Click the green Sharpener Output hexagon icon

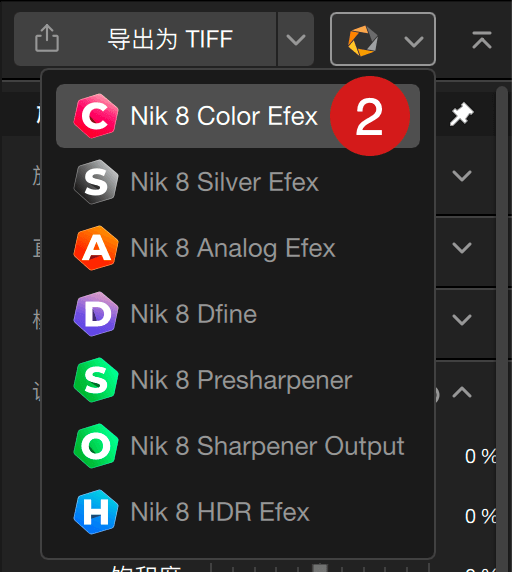(96, 446)
